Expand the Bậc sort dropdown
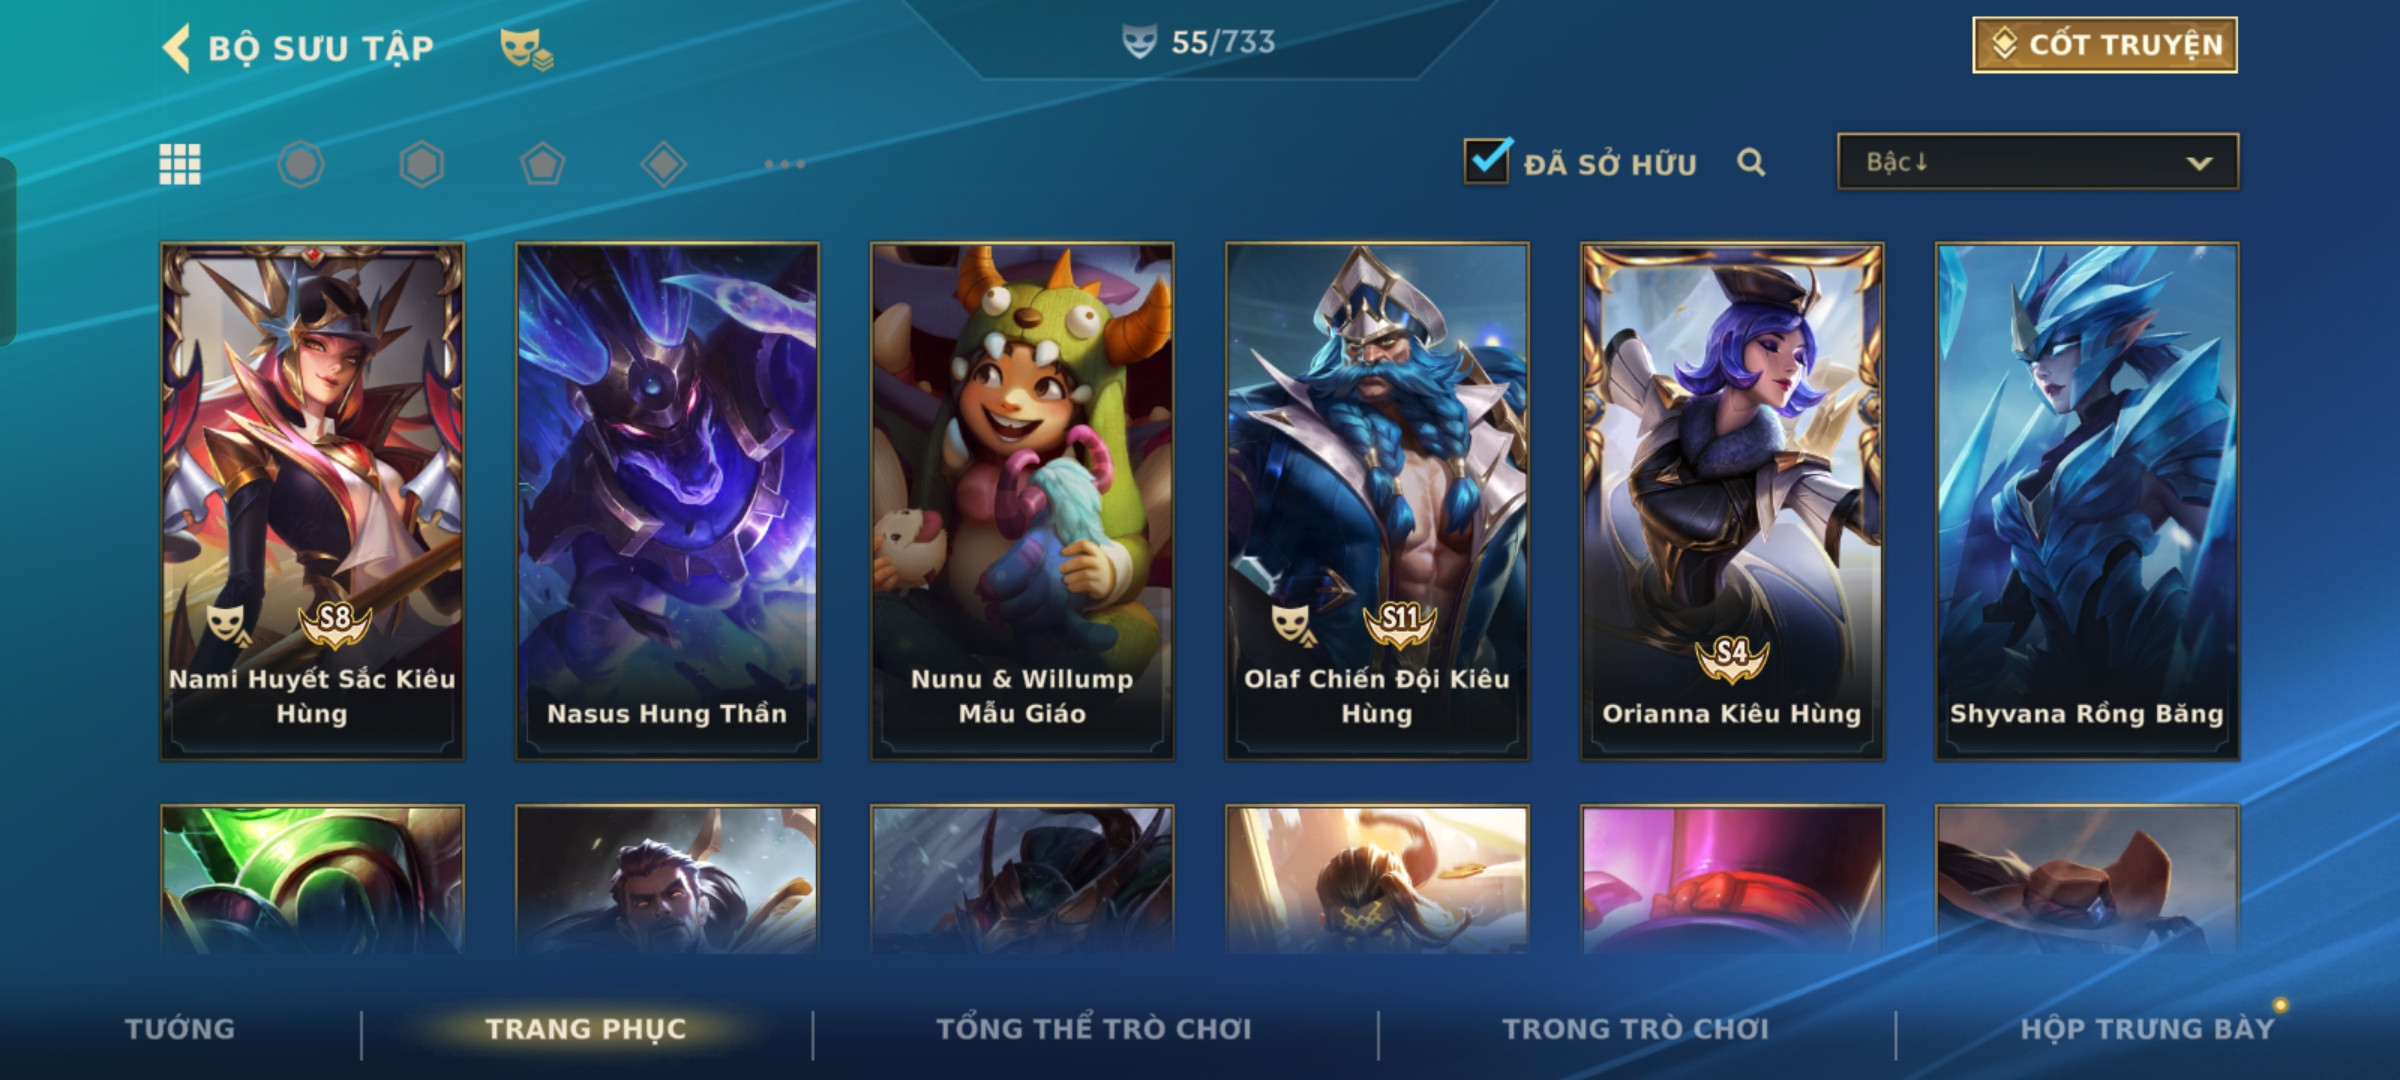Image resolution: width=2400 pixels, height=1080 pixels. point(2038,162)
